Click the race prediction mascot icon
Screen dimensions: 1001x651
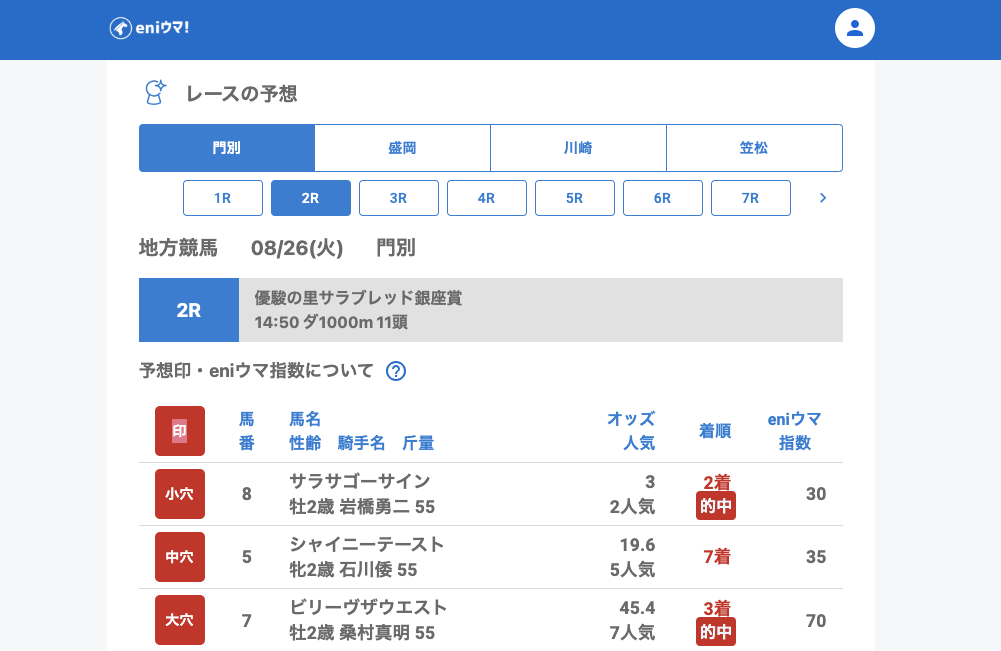pos(155,93)
